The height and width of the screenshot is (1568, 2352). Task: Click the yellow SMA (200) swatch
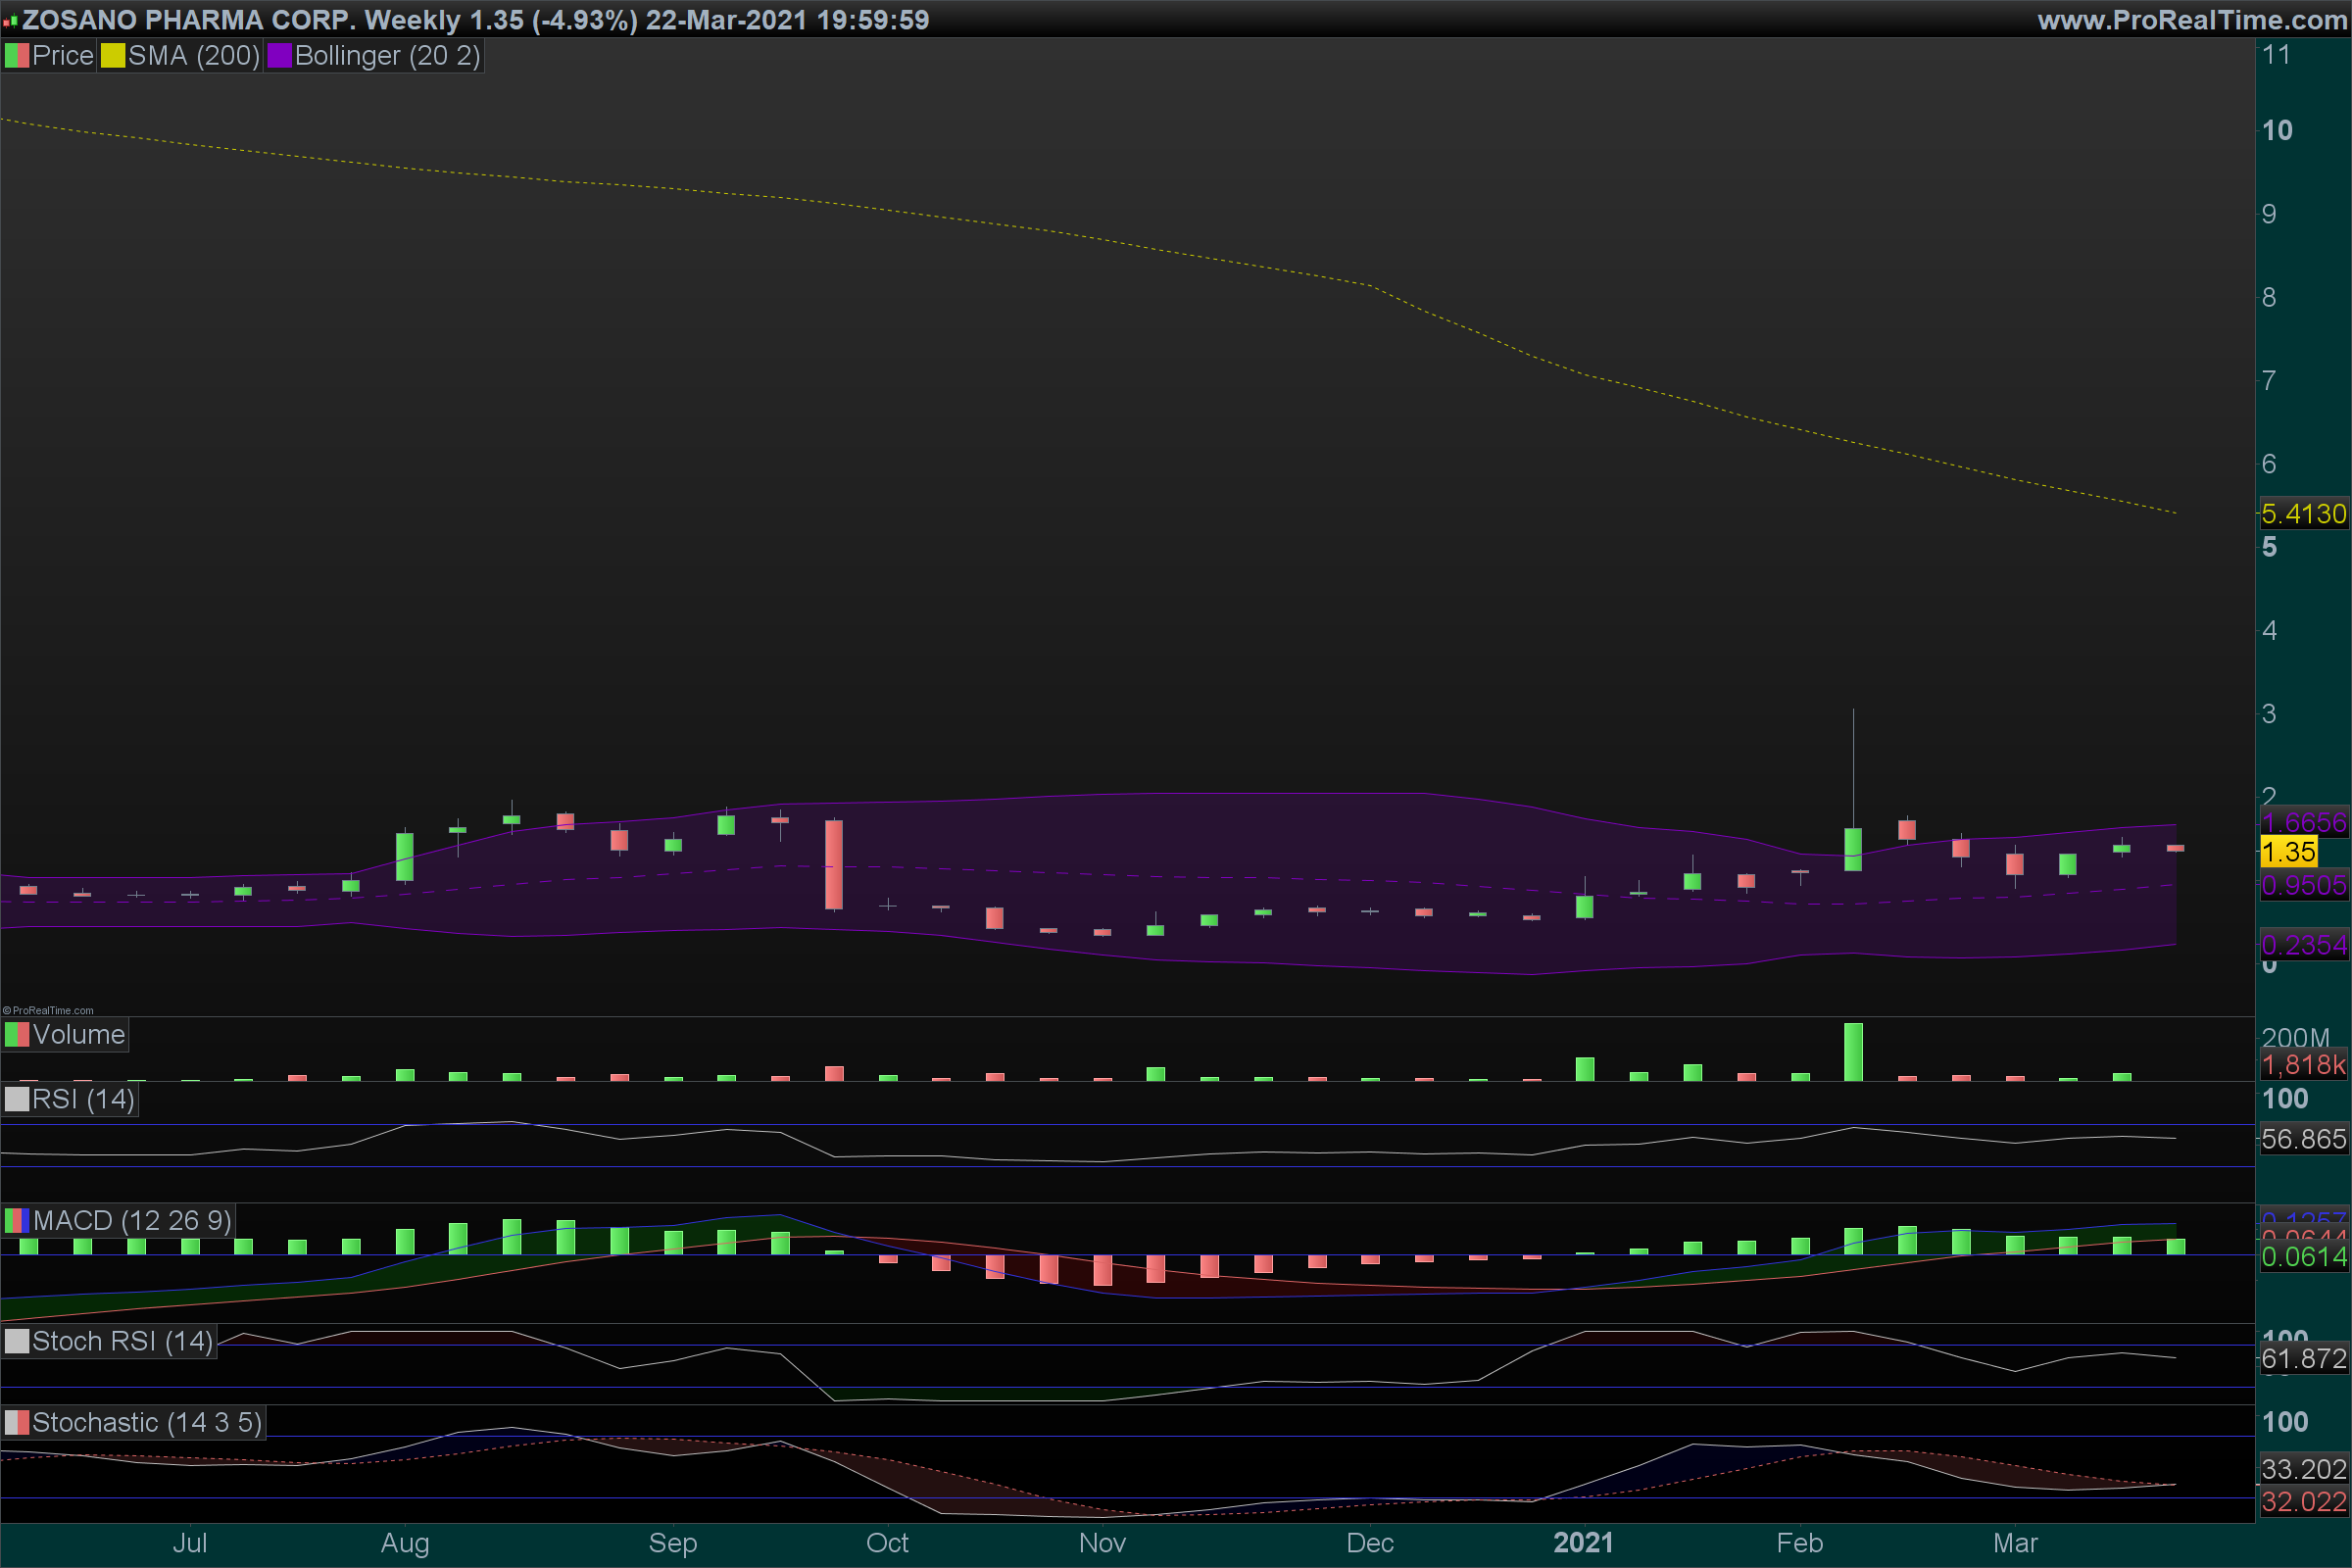click(113, 56)
